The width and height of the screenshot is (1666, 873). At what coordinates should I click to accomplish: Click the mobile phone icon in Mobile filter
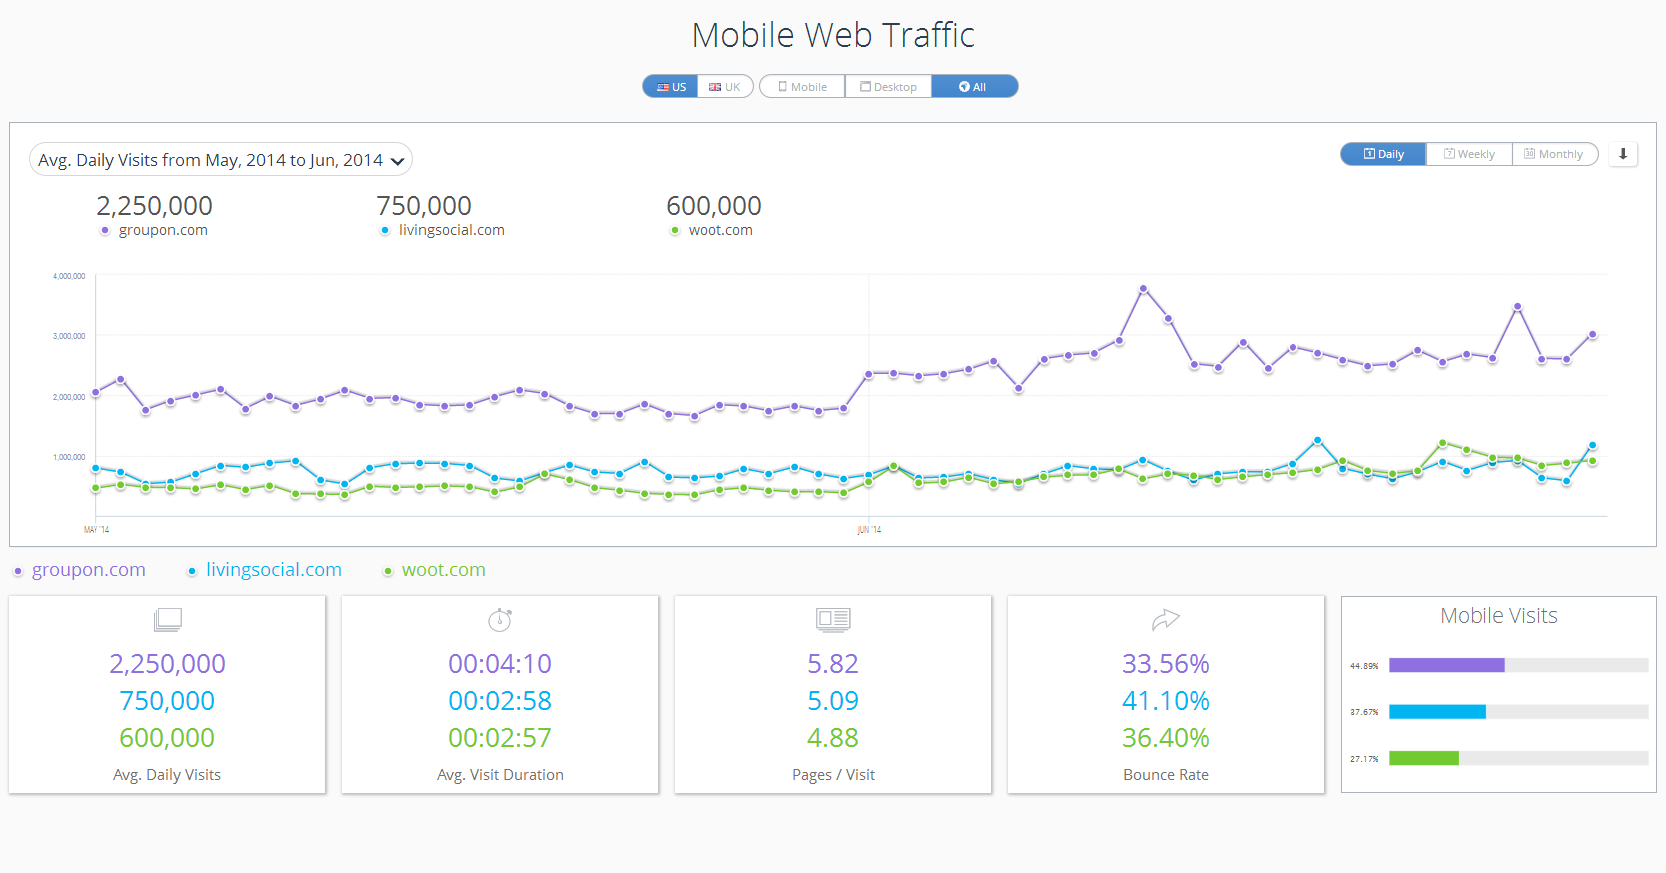(783, 87)
